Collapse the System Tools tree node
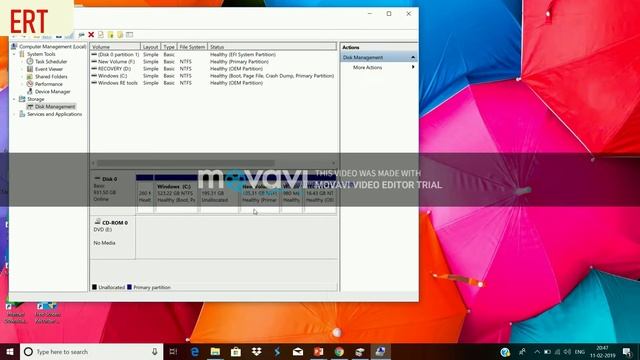This screenshot has width=640, height=360. tap(15, 54)
